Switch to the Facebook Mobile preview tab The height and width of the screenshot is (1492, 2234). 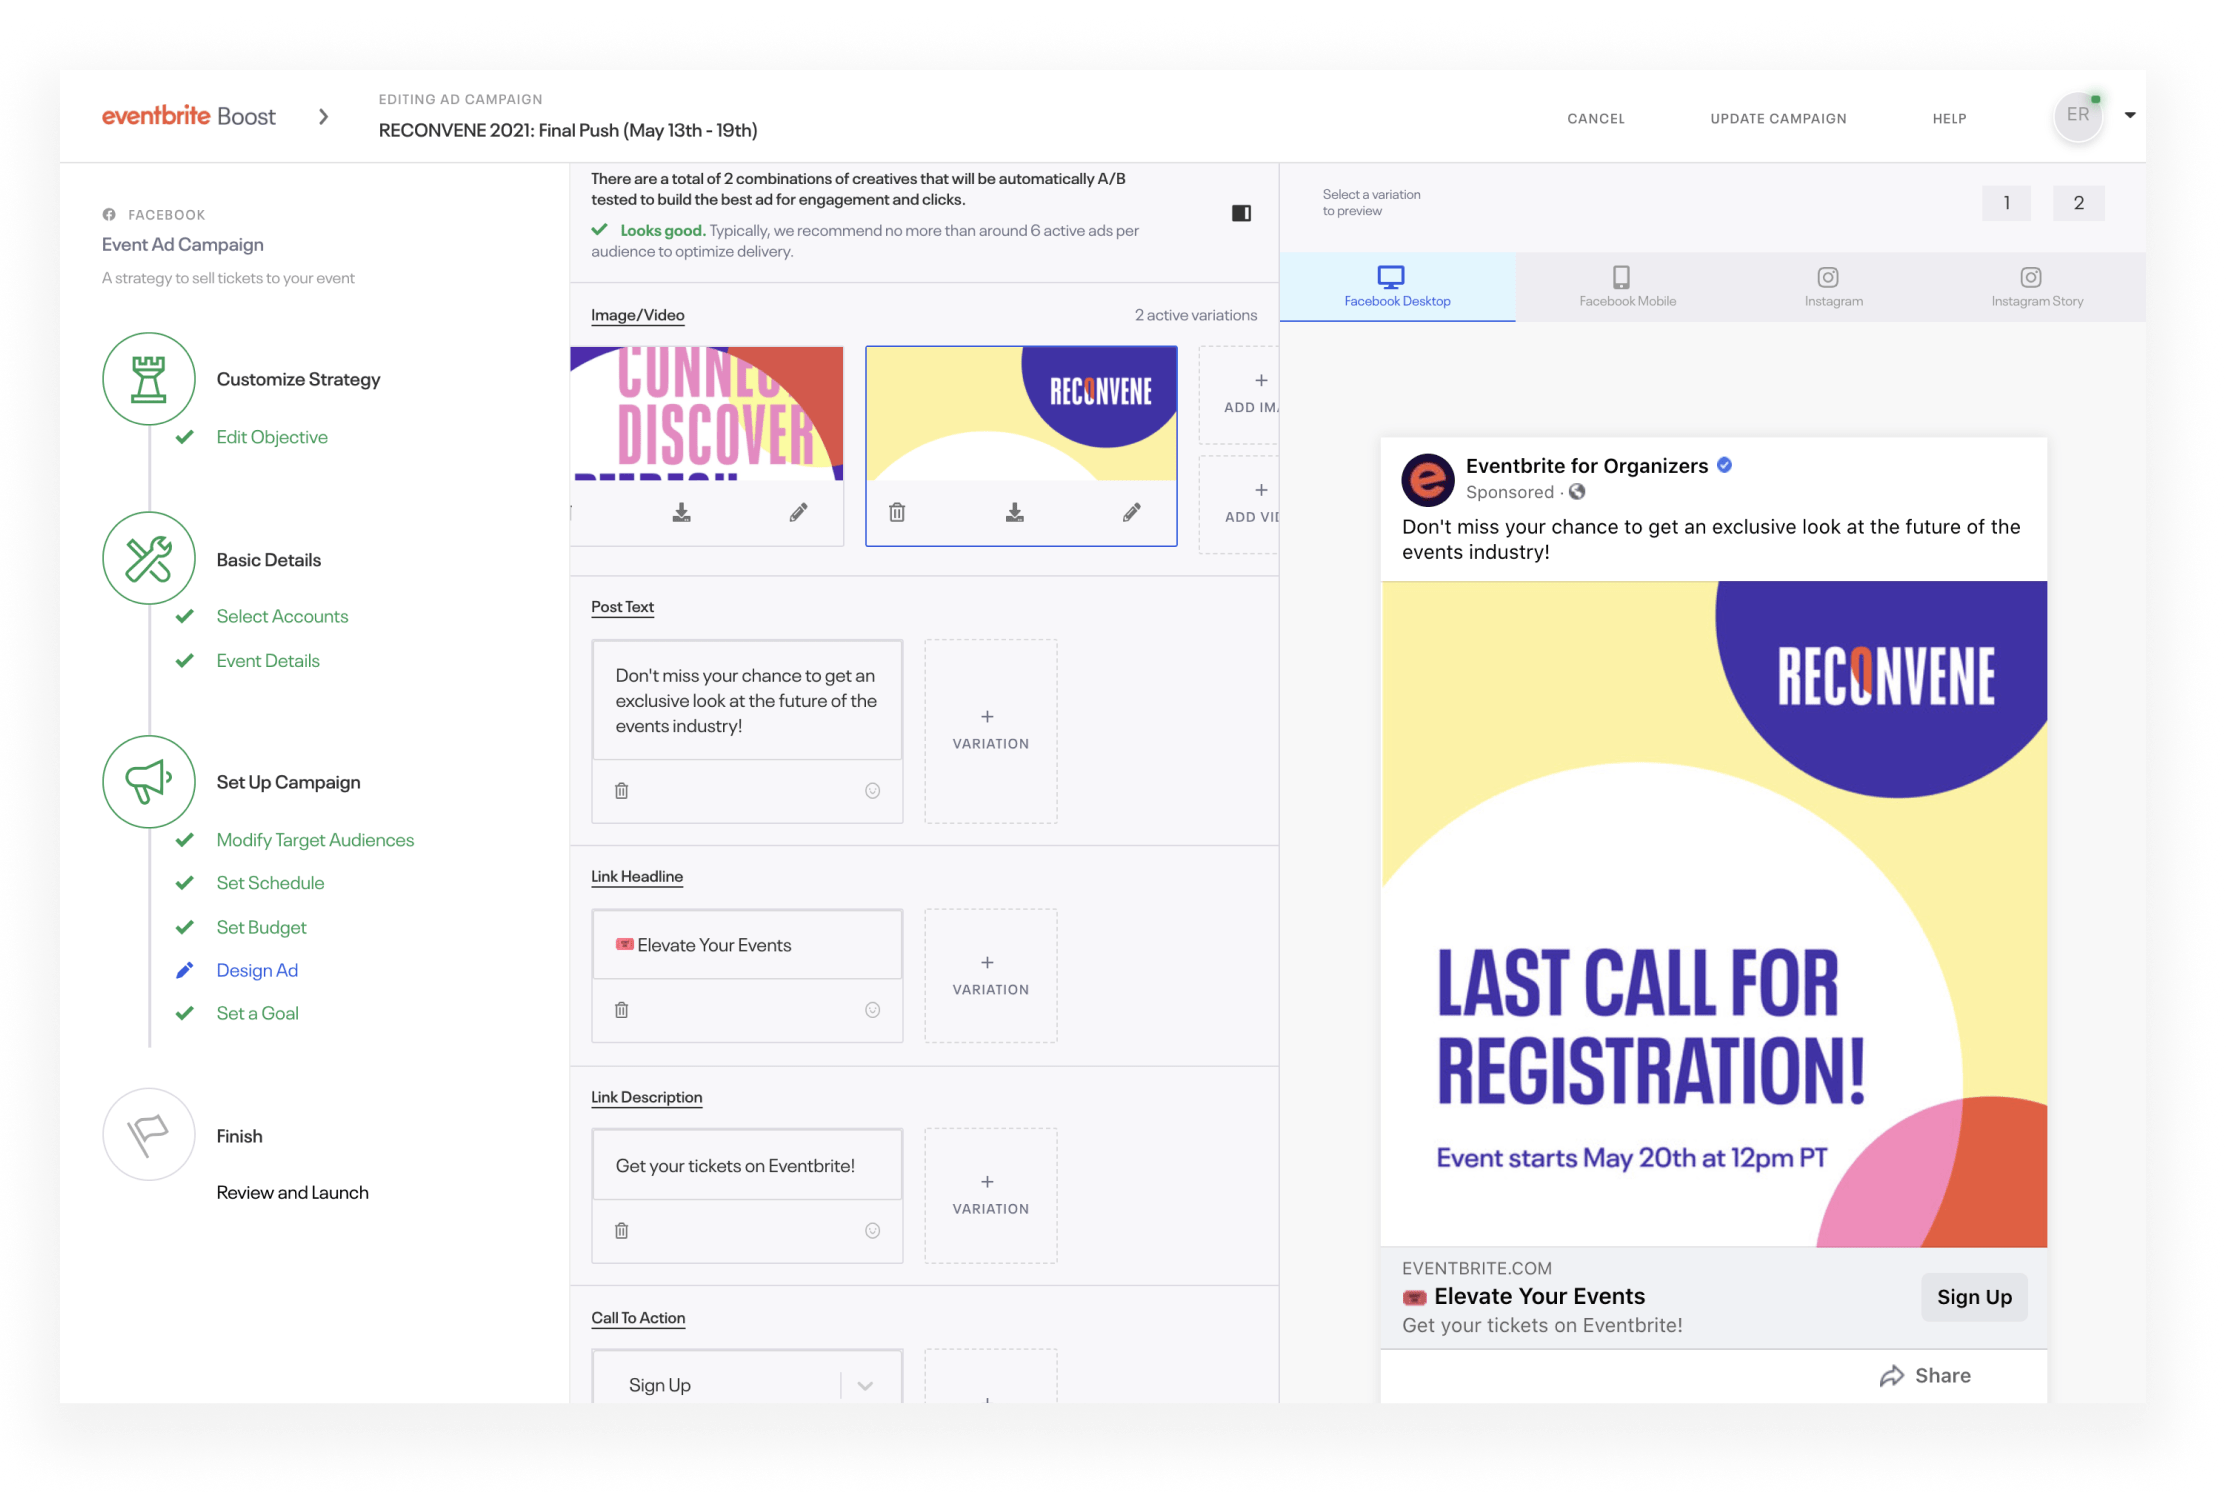(x=1626, y=287)
